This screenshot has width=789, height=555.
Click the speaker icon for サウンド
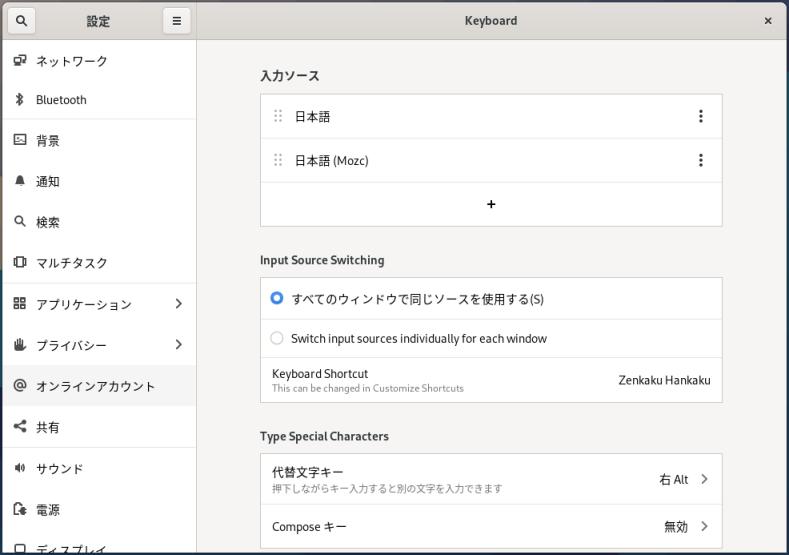click(20, 468)
